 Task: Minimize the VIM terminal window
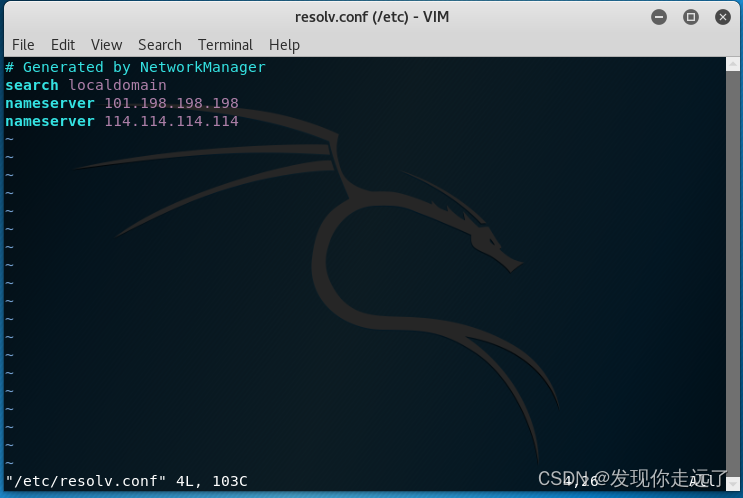point(659,18)
